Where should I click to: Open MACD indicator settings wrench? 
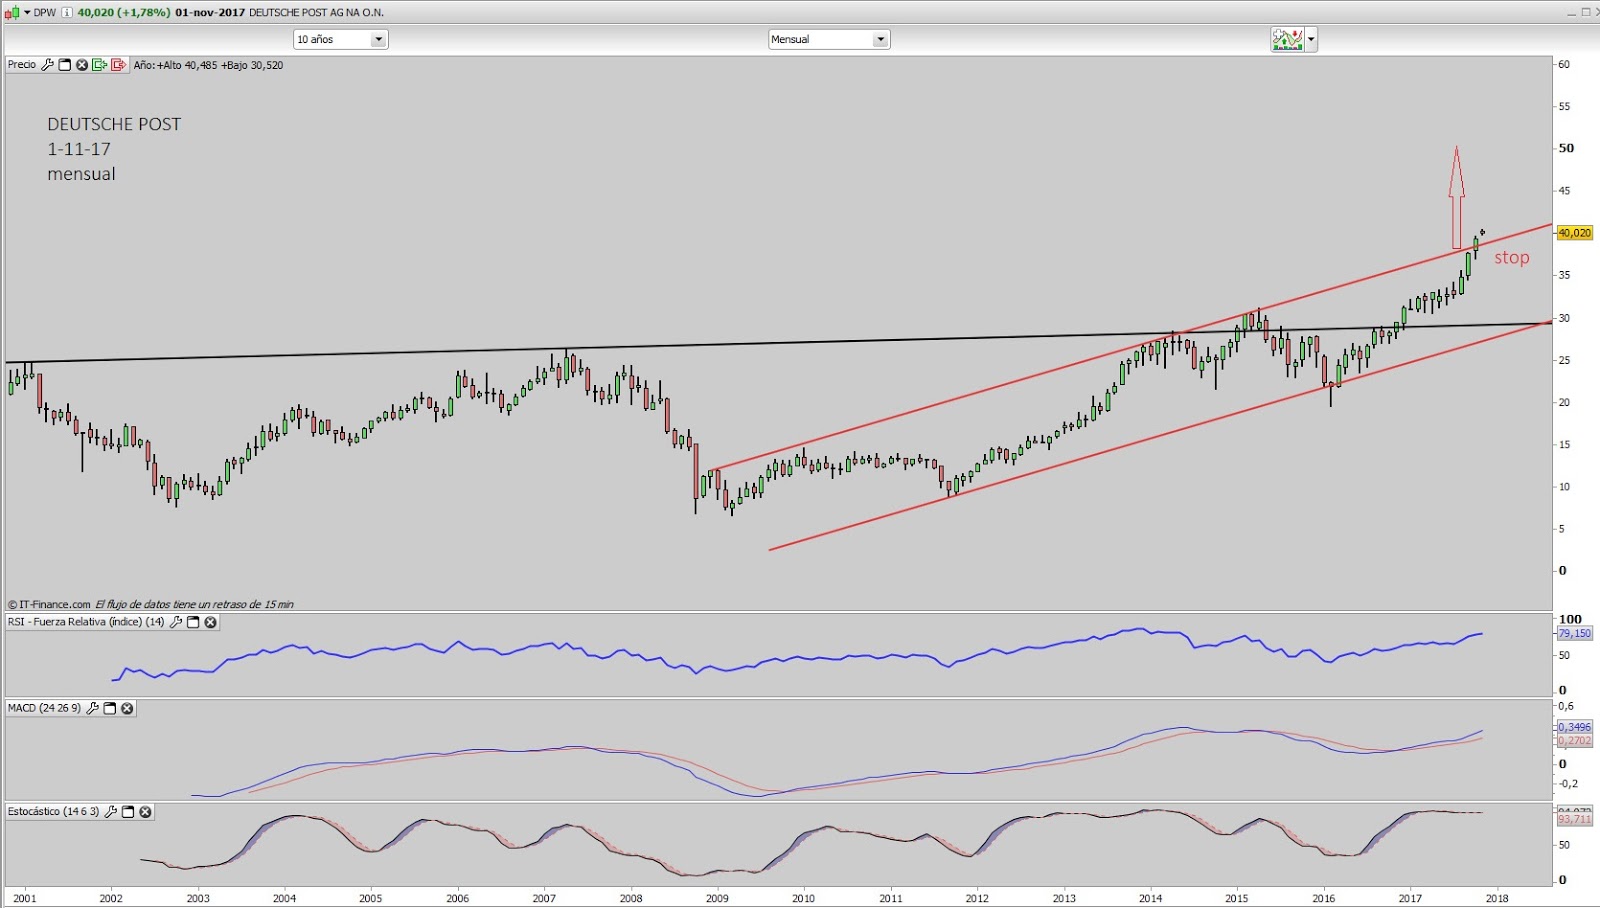pos(93,708)
